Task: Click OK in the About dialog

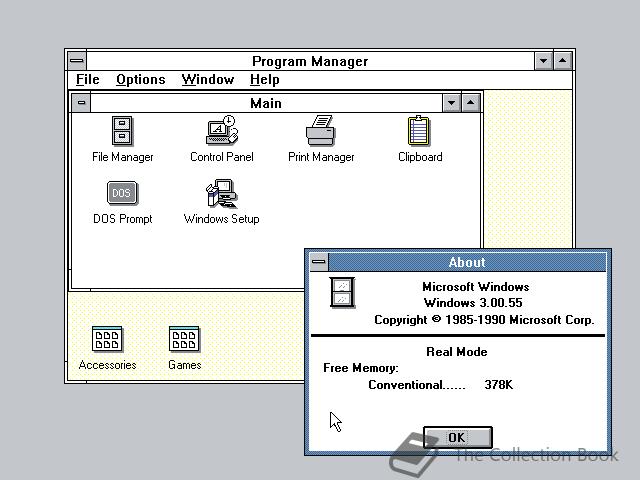Action: 458,438
